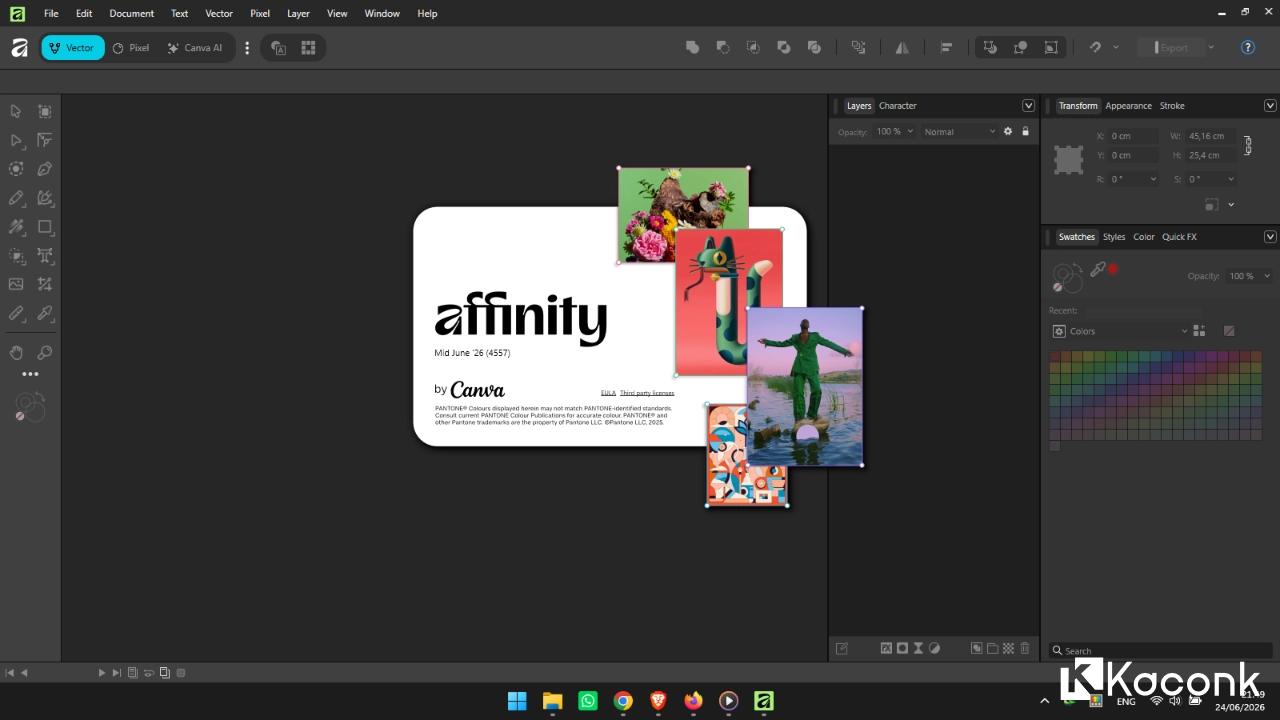The height and width of the screenshot is (720, 1280).
Task: Select the Zoom magnifier tool
Action: pos(45,352)
